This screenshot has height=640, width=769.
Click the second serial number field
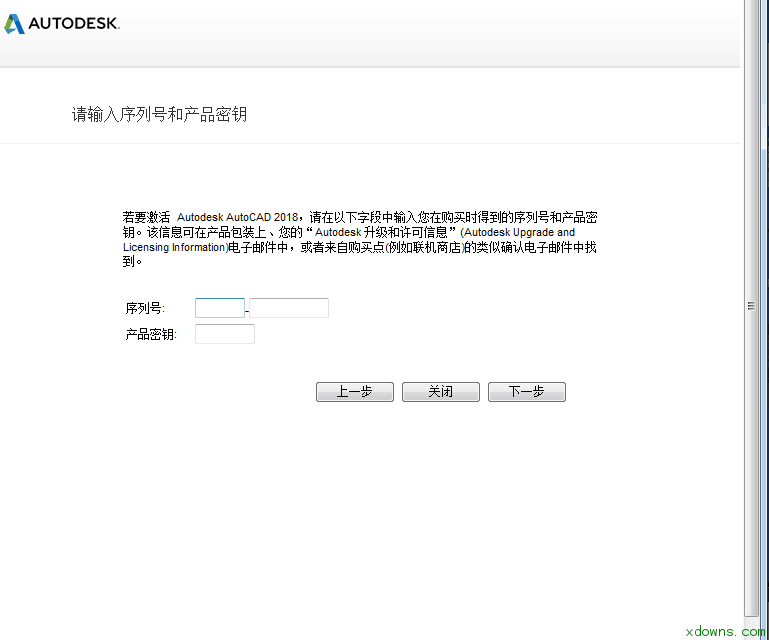tap(289, 308)
